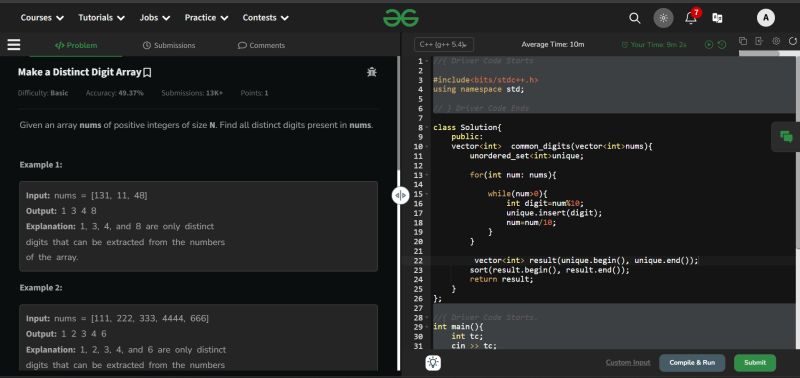The width and height of the screenshot is (800, 378).
Task: Click the Submit button
Action: coord(755,363)
